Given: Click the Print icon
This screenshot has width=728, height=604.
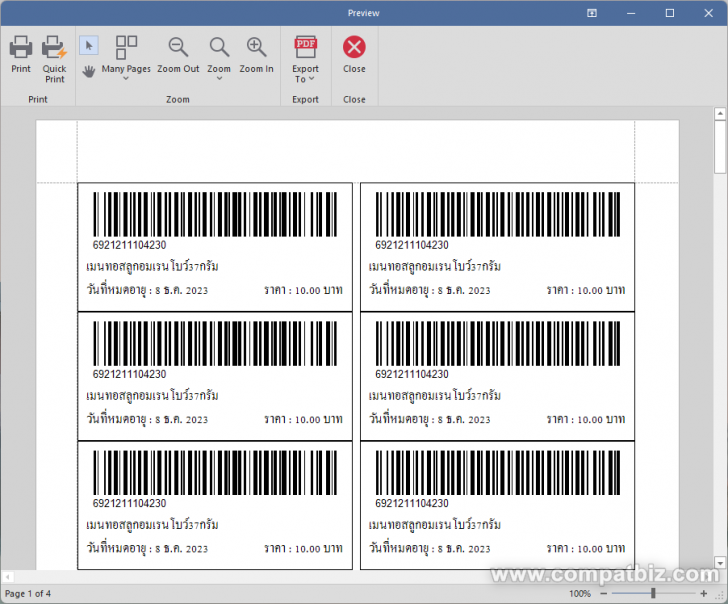Looking at the screenshot, I should tap(21, 47).
